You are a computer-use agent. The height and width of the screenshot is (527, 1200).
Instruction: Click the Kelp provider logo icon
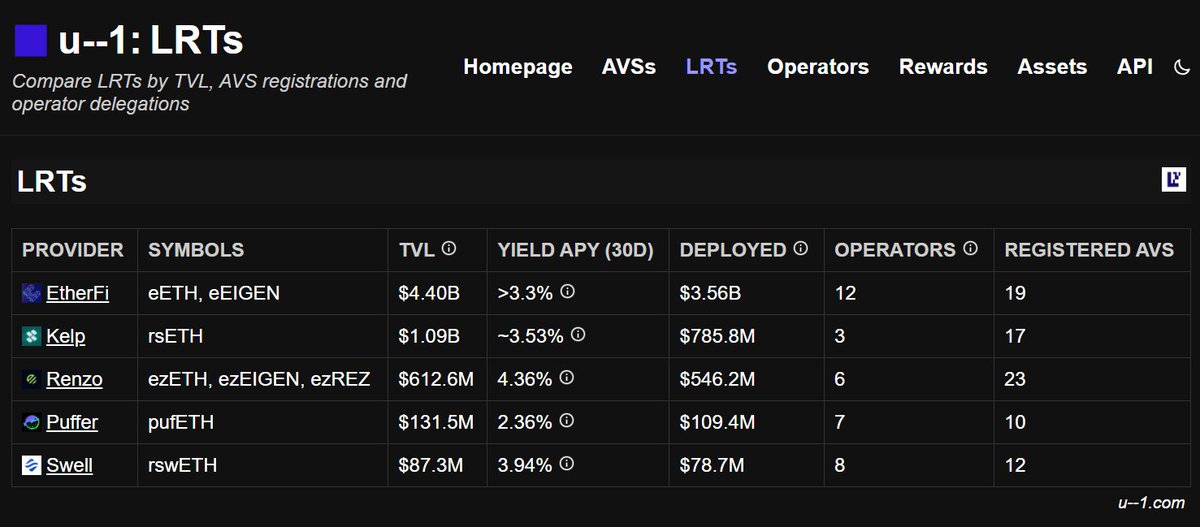(x=31, y=336)
